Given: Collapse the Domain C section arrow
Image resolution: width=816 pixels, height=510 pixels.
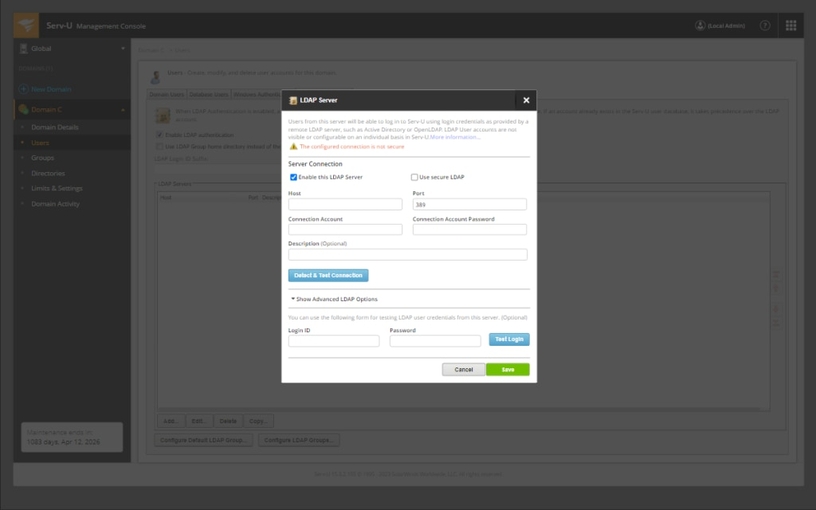Looking at the screenshot, I should 123,109.
